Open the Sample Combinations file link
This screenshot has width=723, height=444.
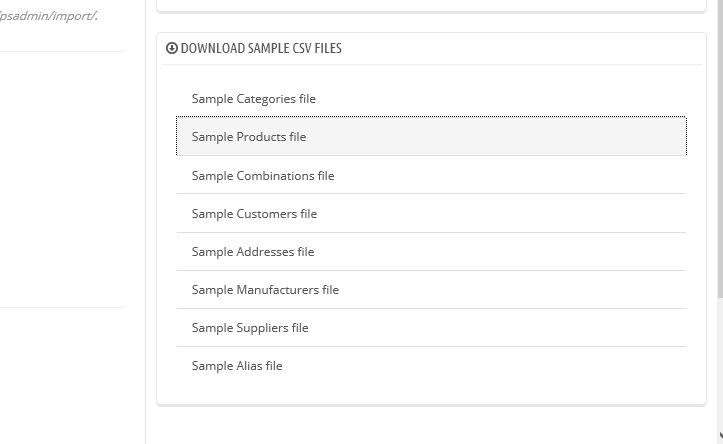coord(263,175)
